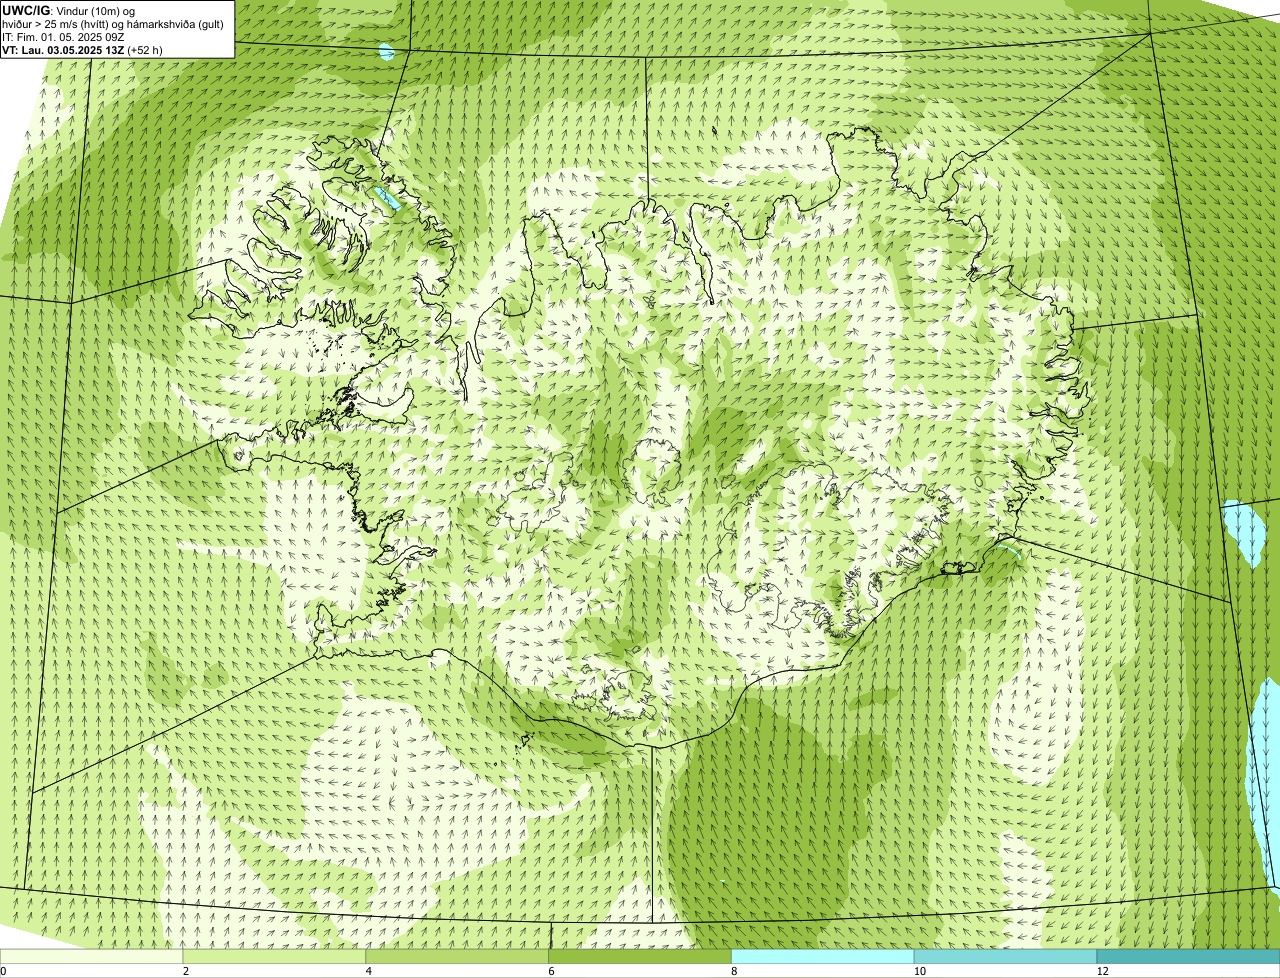The image size is (1280, 978).
Task: Pick the teal legend band above 12 m/s
Action: point(1188,956)
